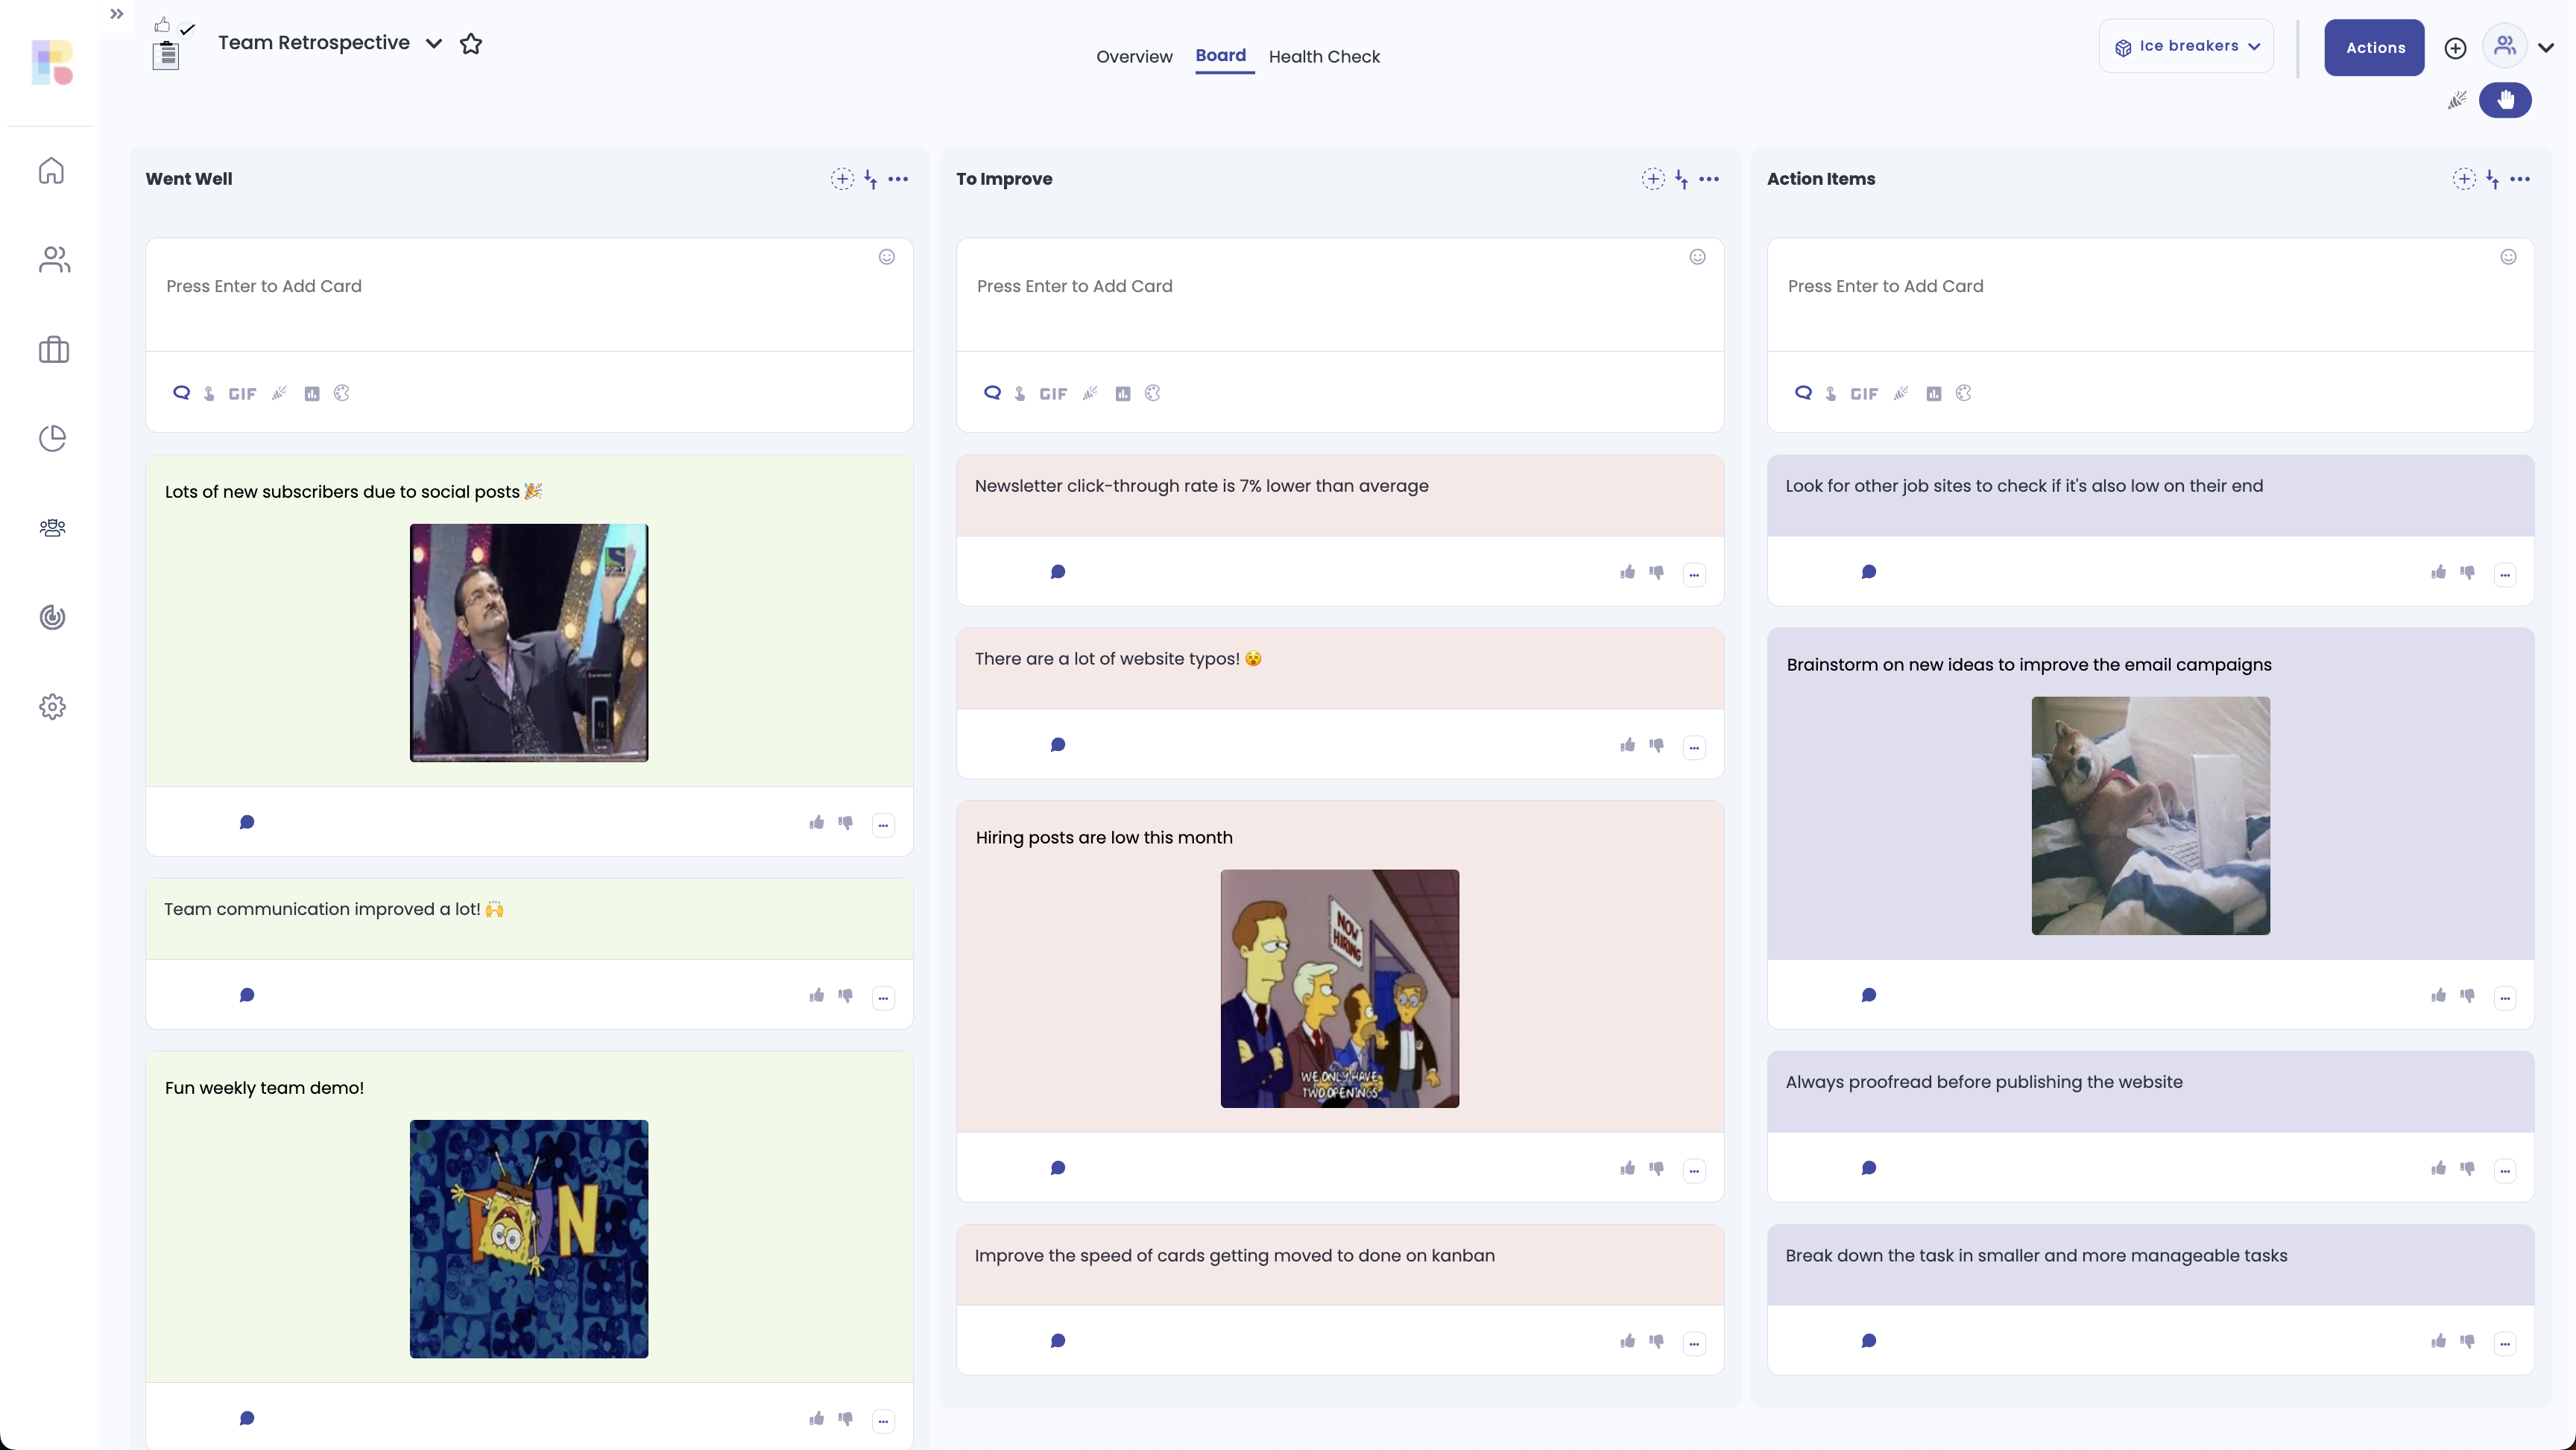
Task: Expand Team Retrospective title dropdown chevron
Action: (x=434, y=44)
